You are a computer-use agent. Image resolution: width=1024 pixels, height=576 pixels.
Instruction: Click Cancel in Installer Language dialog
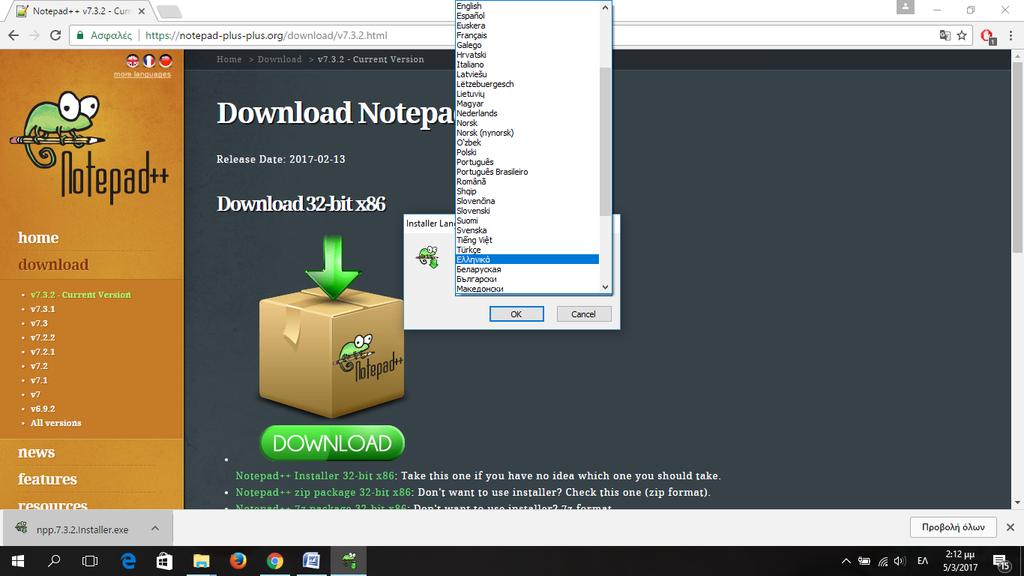(583, 314)
